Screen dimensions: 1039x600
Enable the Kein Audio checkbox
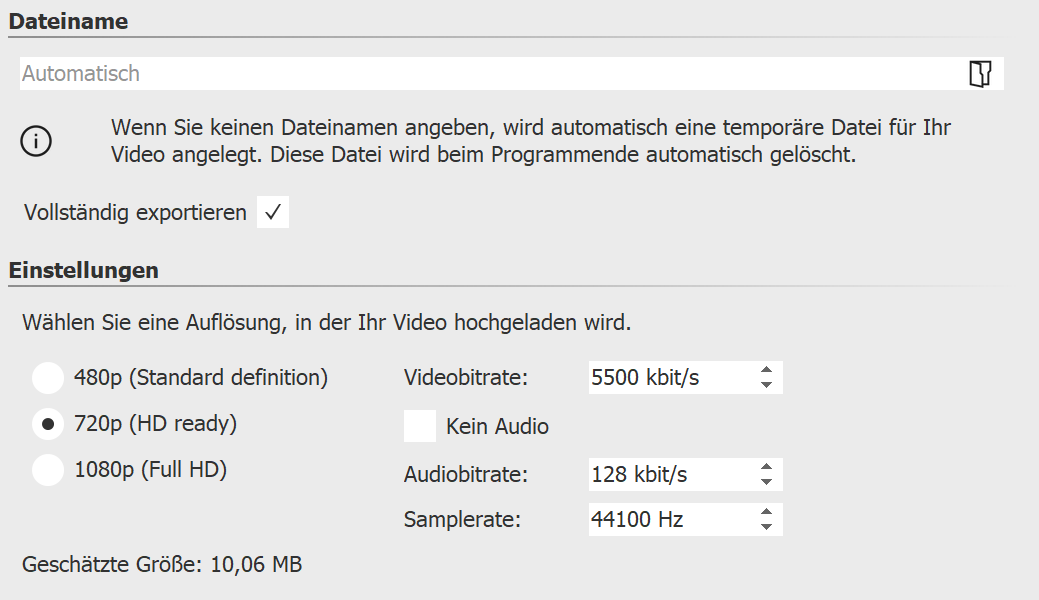click(x=421, y=426)
